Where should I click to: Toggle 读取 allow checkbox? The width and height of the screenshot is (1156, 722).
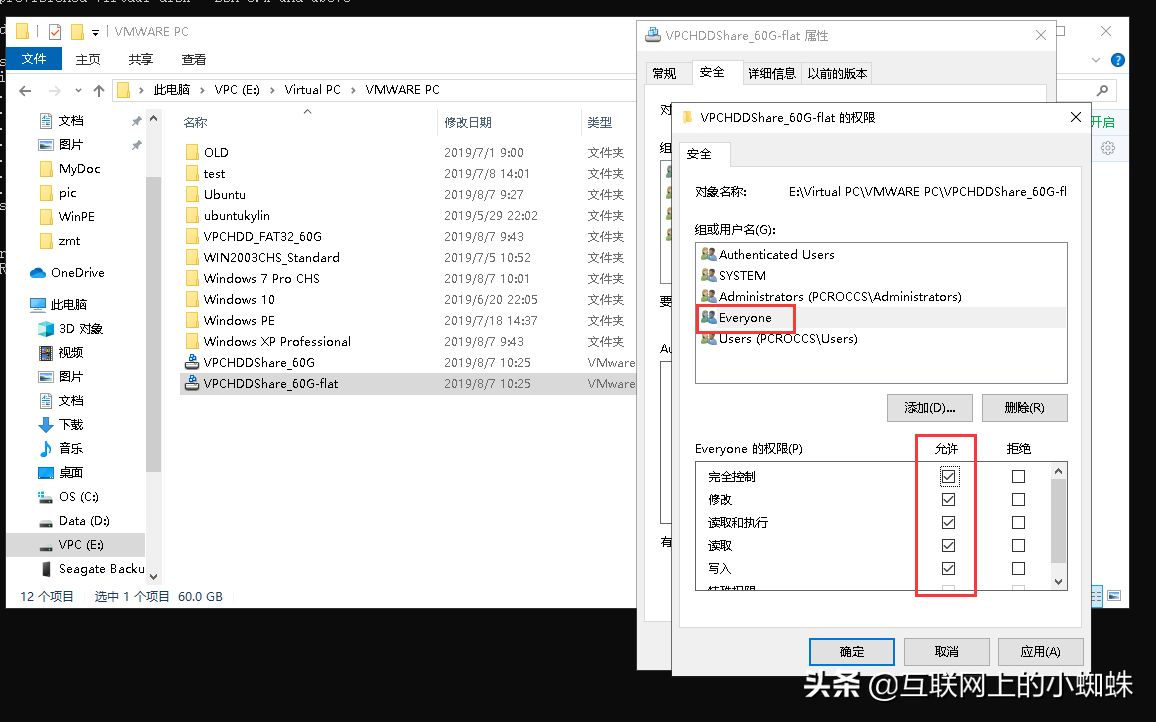pyautogui.click(x=948, y=546)
